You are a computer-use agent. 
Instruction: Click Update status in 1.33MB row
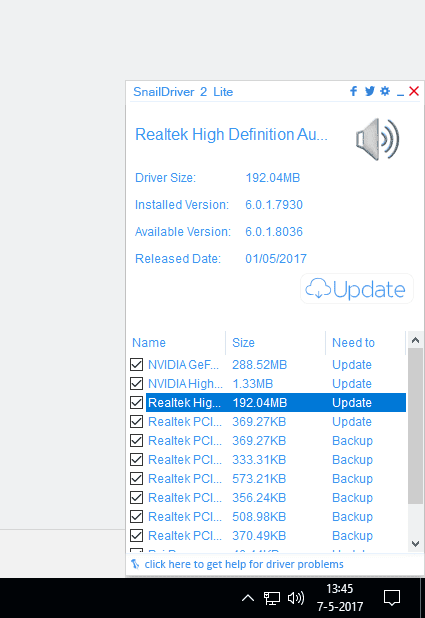[352, 383]
